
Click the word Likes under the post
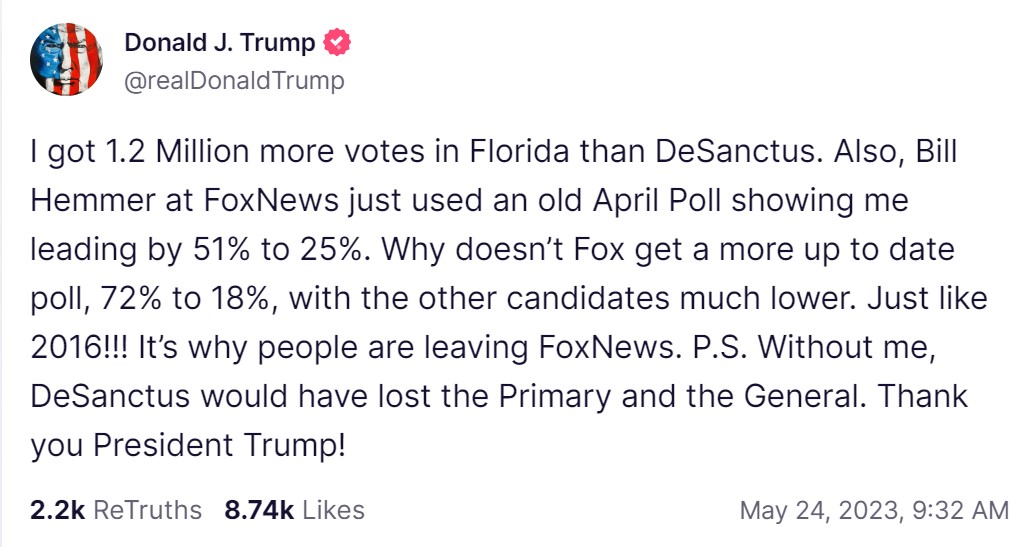tap(333, 510)
